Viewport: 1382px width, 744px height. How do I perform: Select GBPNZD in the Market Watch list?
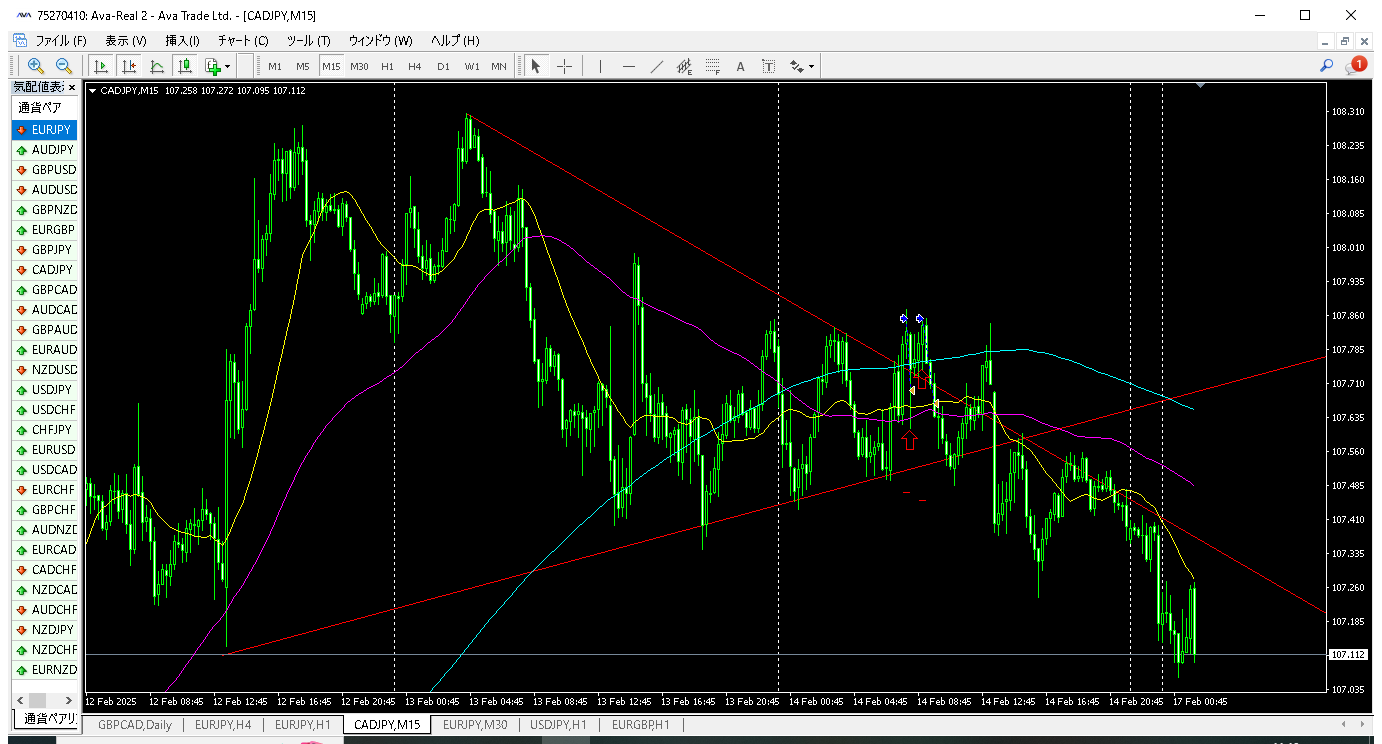click(x=44, y=210)
